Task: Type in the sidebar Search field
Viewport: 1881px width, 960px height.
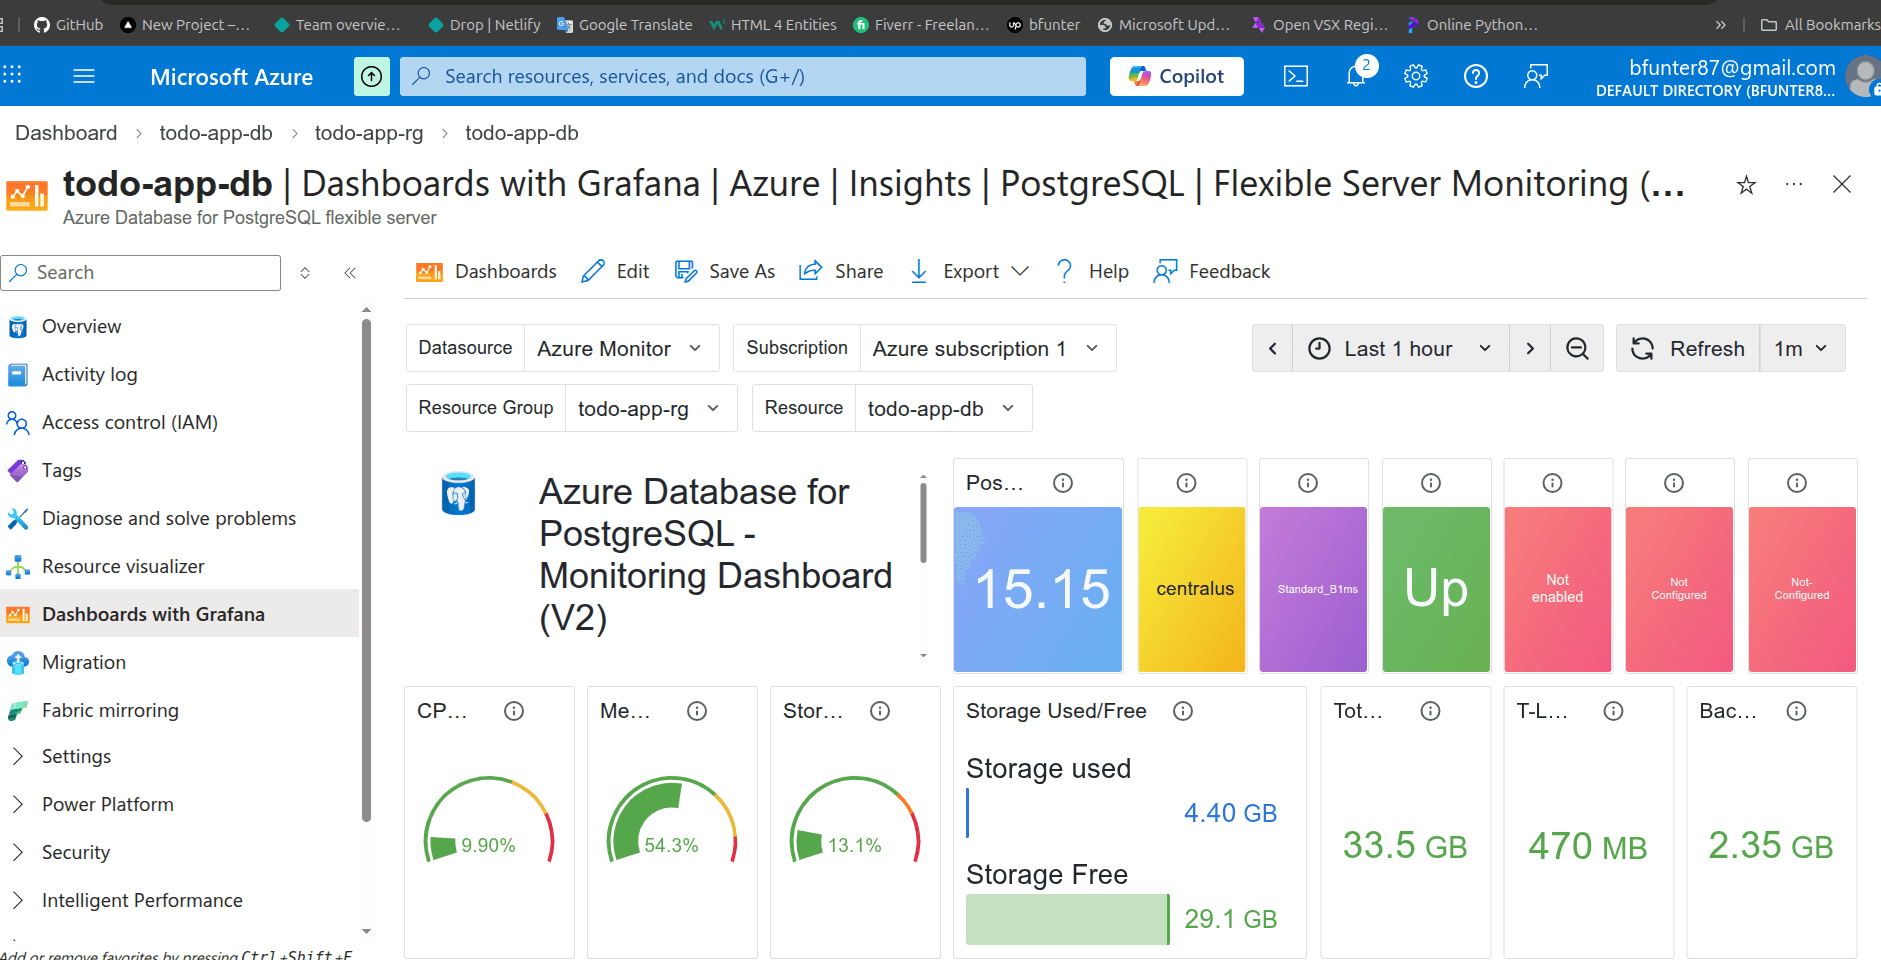Action: point(141,273)
